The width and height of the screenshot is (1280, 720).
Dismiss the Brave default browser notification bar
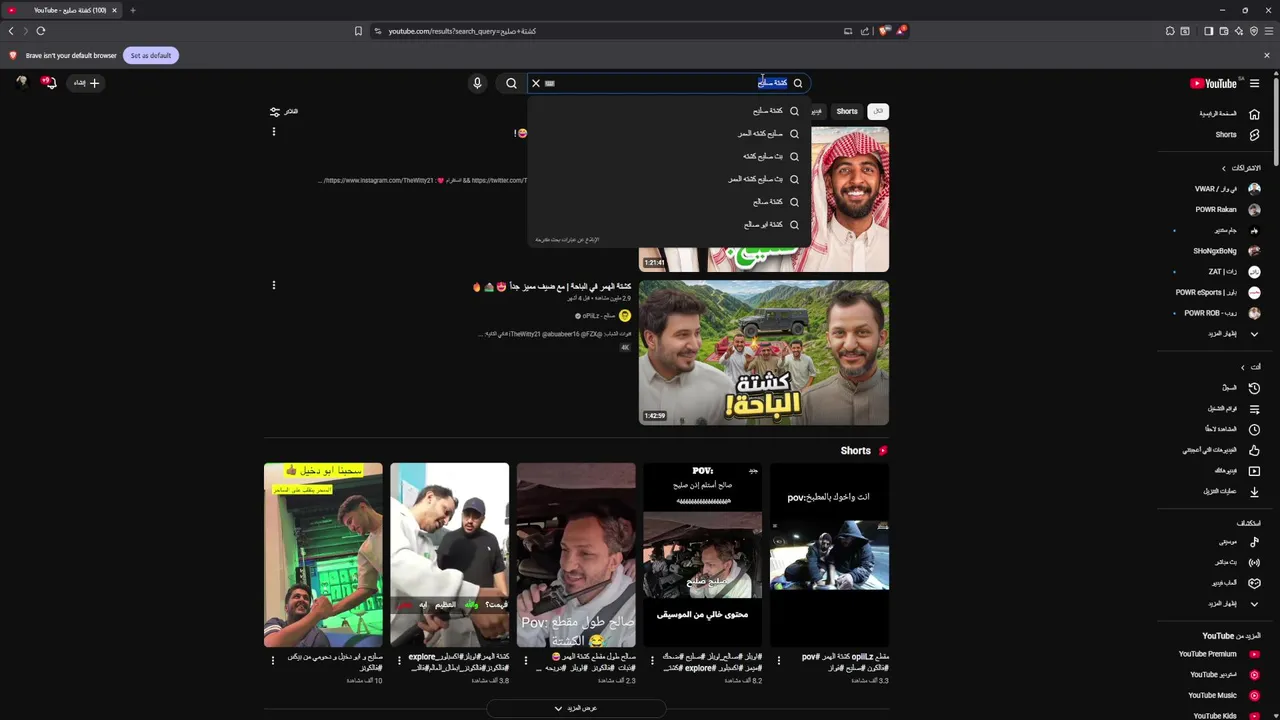coord(1266,55)
